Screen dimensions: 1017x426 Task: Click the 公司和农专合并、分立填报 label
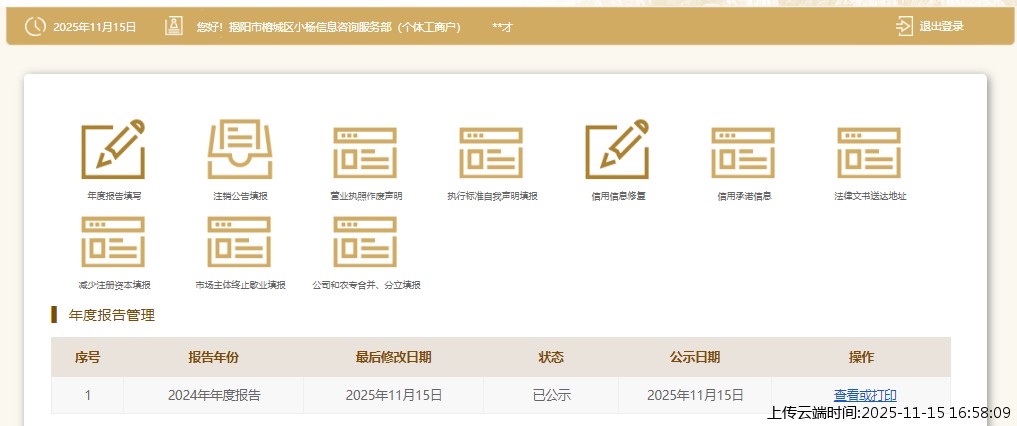pyautogui.click(x=366, y=285)
